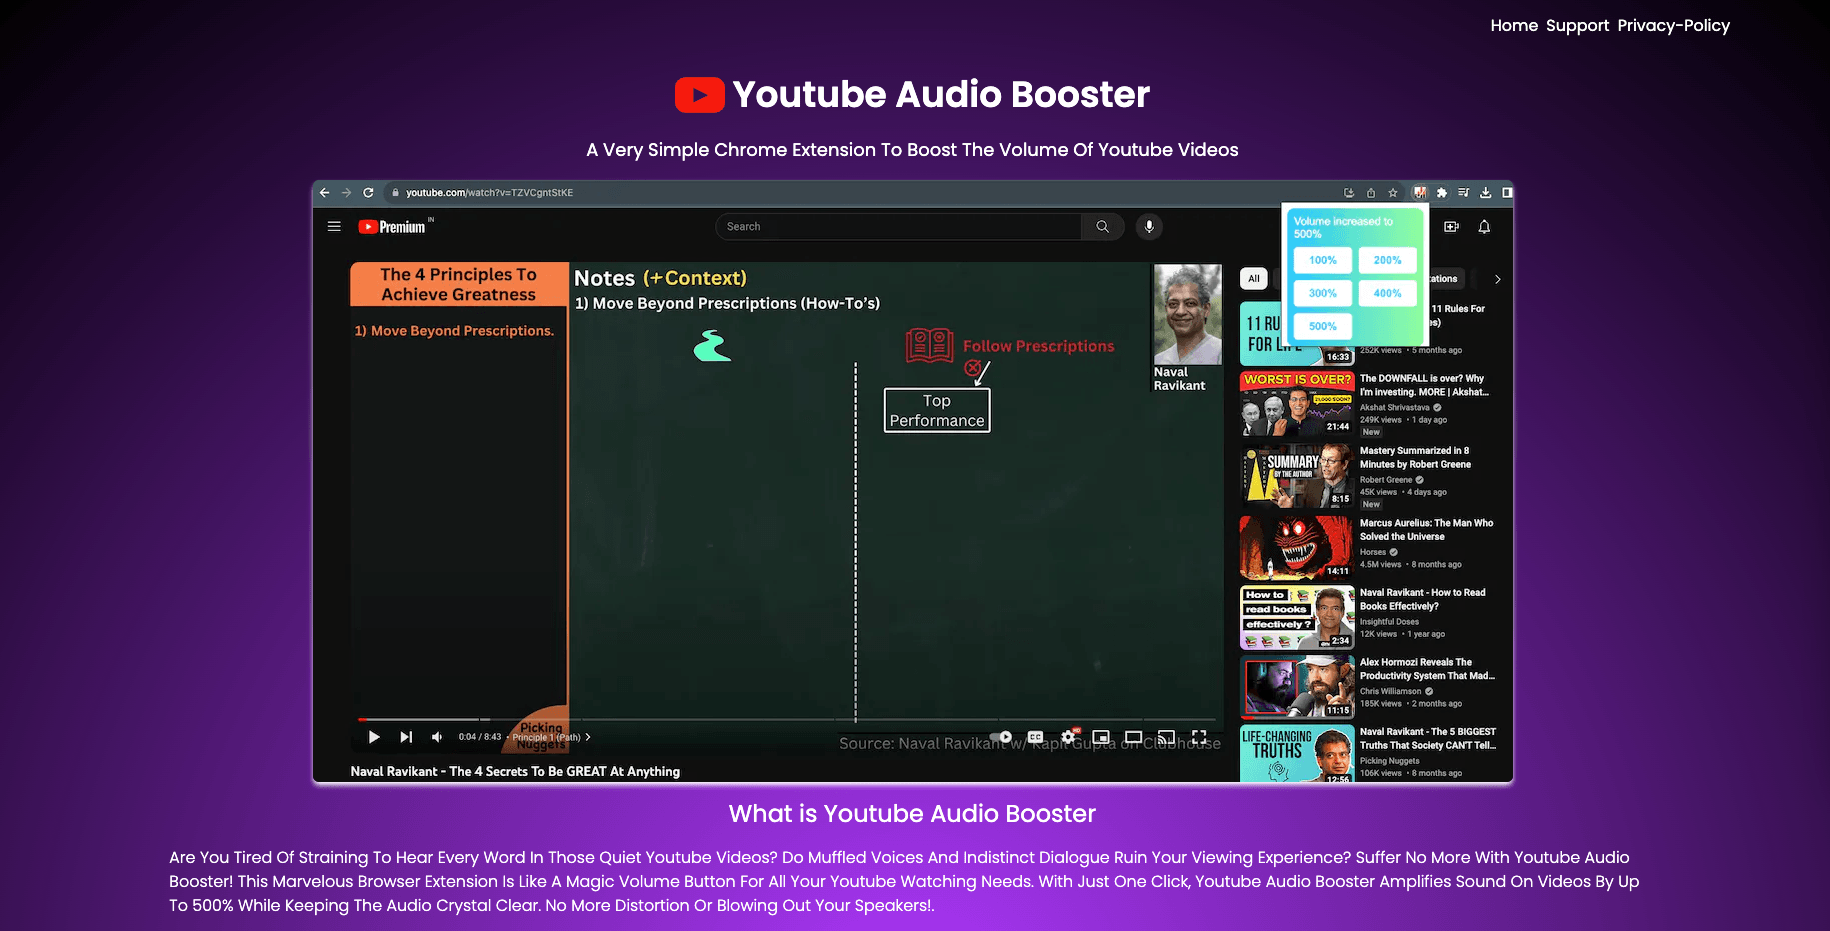Open 'The 5 BIGGEST Truths' video title

(x=1428, y=738)
